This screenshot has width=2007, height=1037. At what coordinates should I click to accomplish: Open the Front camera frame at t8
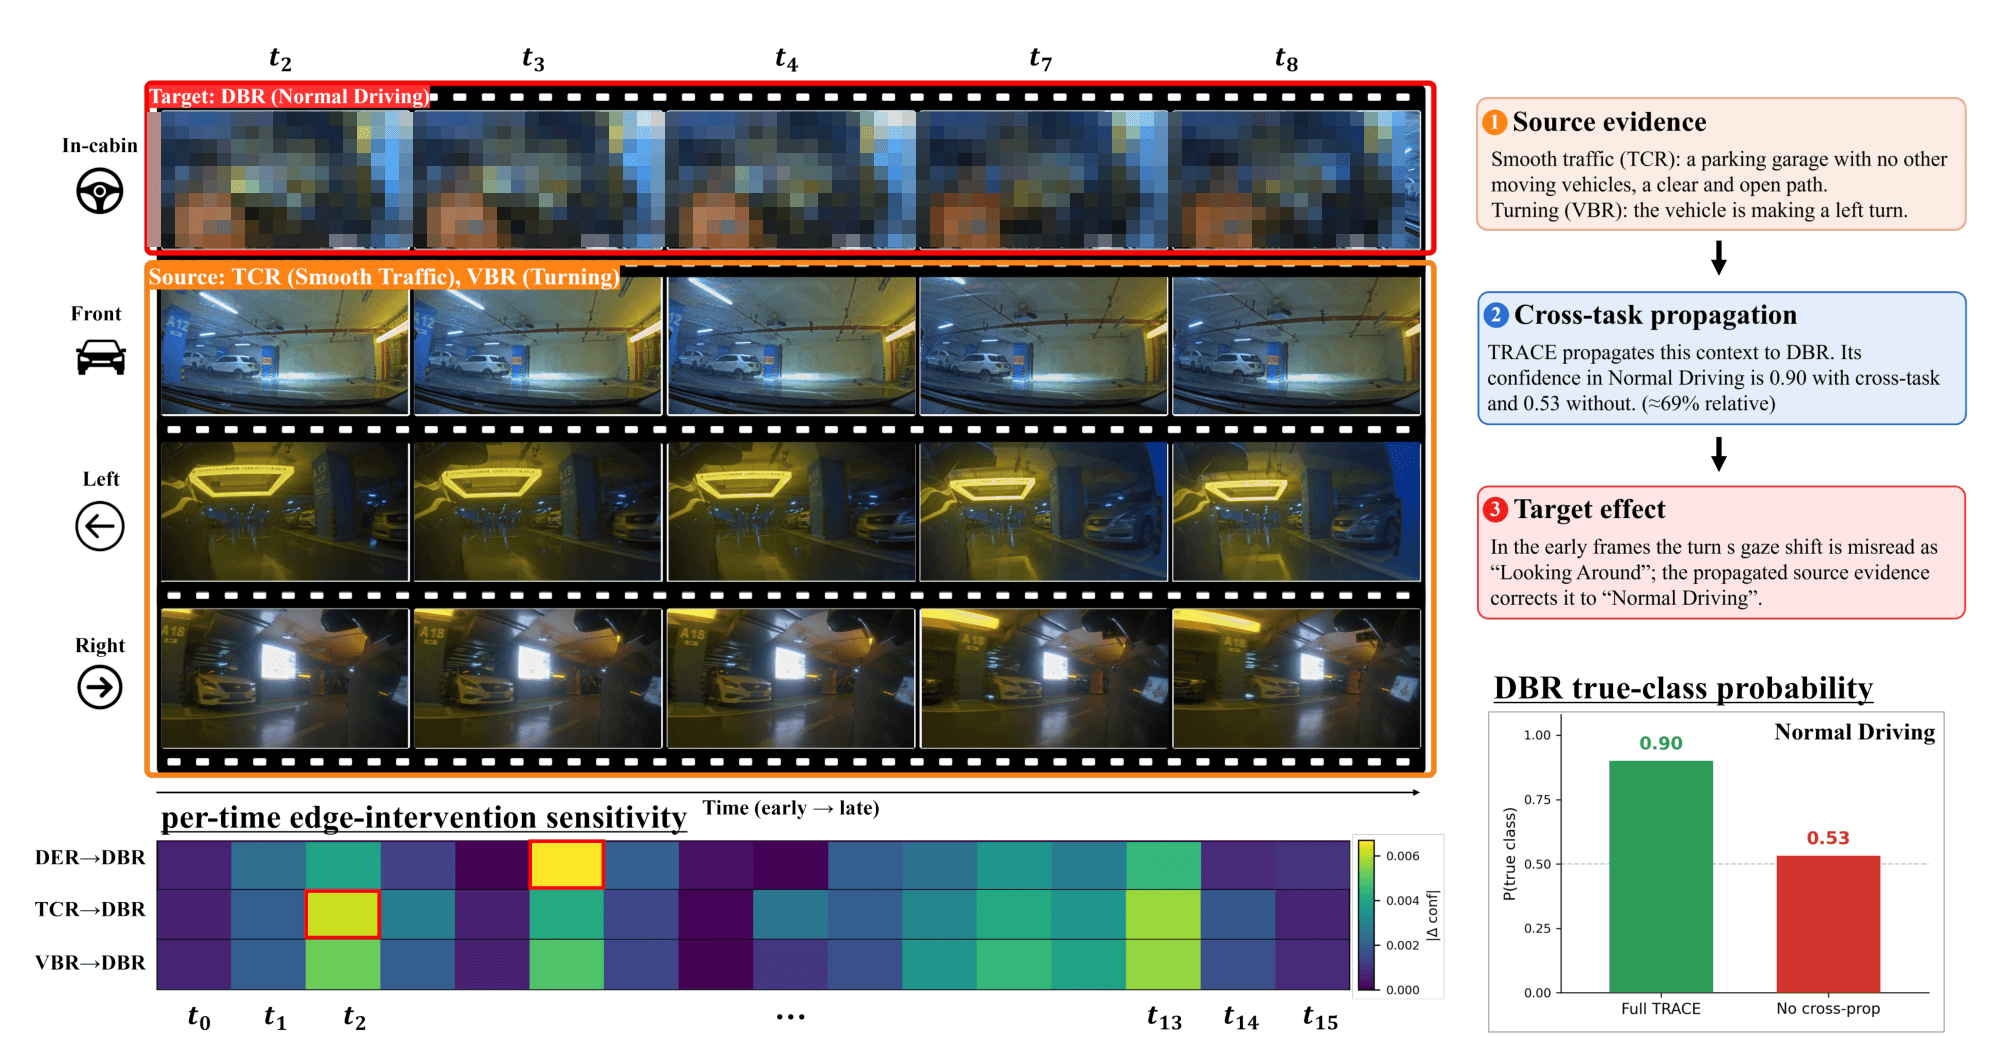coord(1296,345)
